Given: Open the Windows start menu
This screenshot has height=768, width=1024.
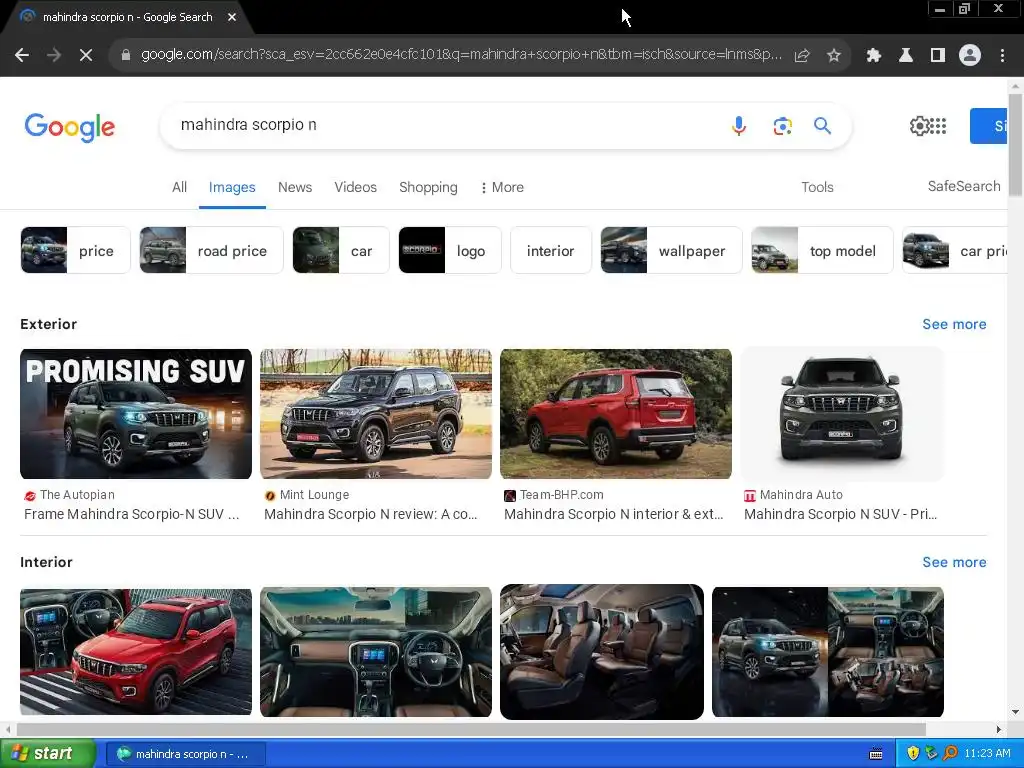Looking at the screenshot, I should tap(48, 754).
